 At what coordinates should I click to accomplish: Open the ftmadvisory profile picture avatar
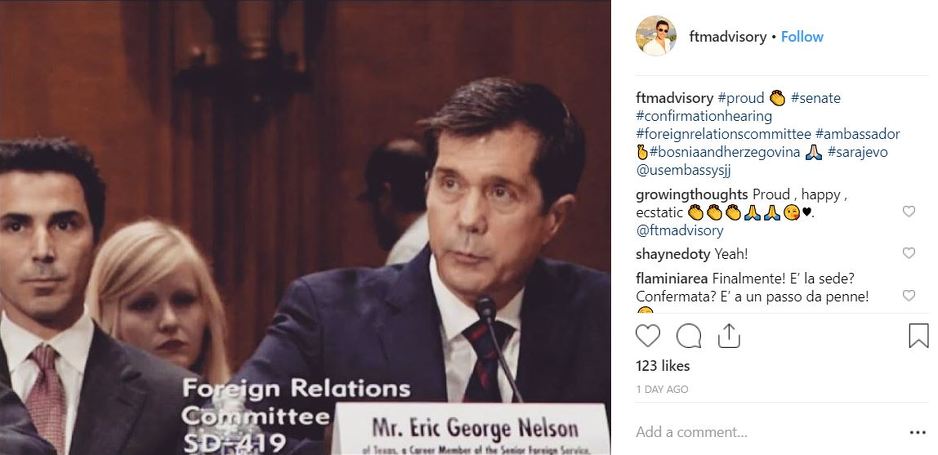coord(656,37)
